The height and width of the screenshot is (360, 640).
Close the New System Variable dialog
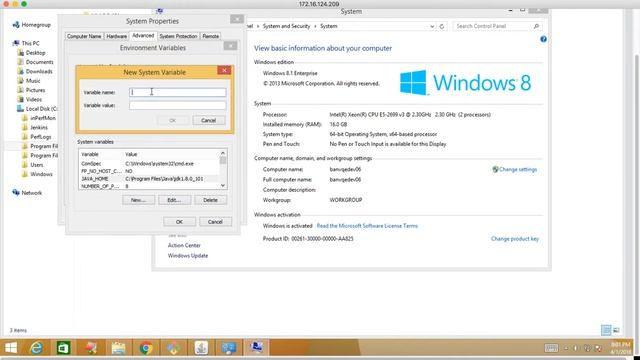tap(224, 71)
